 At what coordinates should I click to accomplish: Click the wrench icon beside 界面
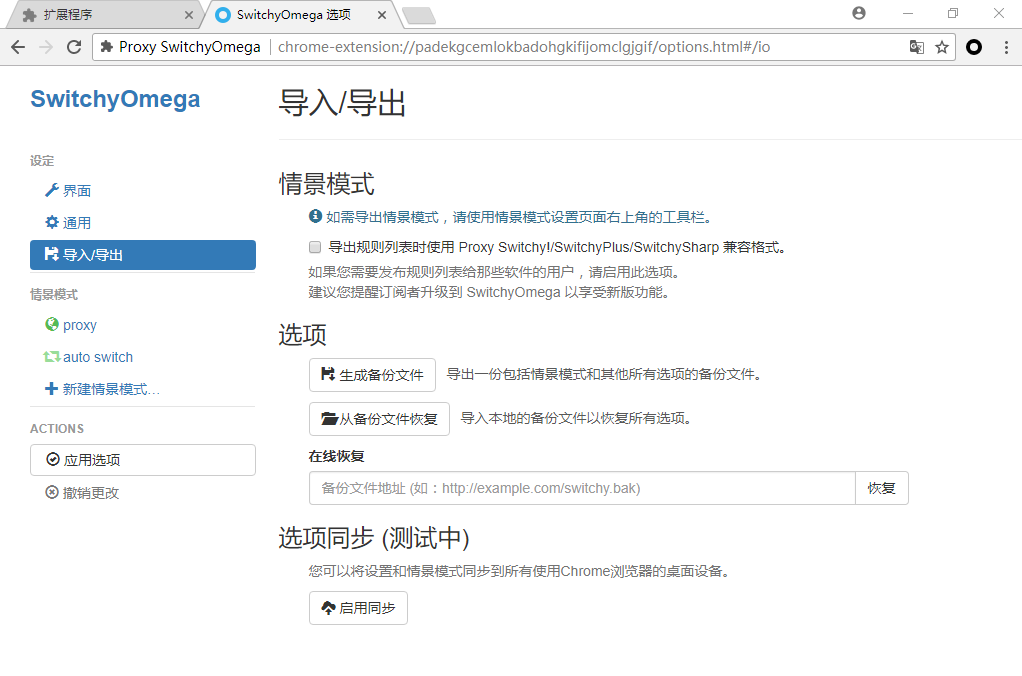point(51,190)
